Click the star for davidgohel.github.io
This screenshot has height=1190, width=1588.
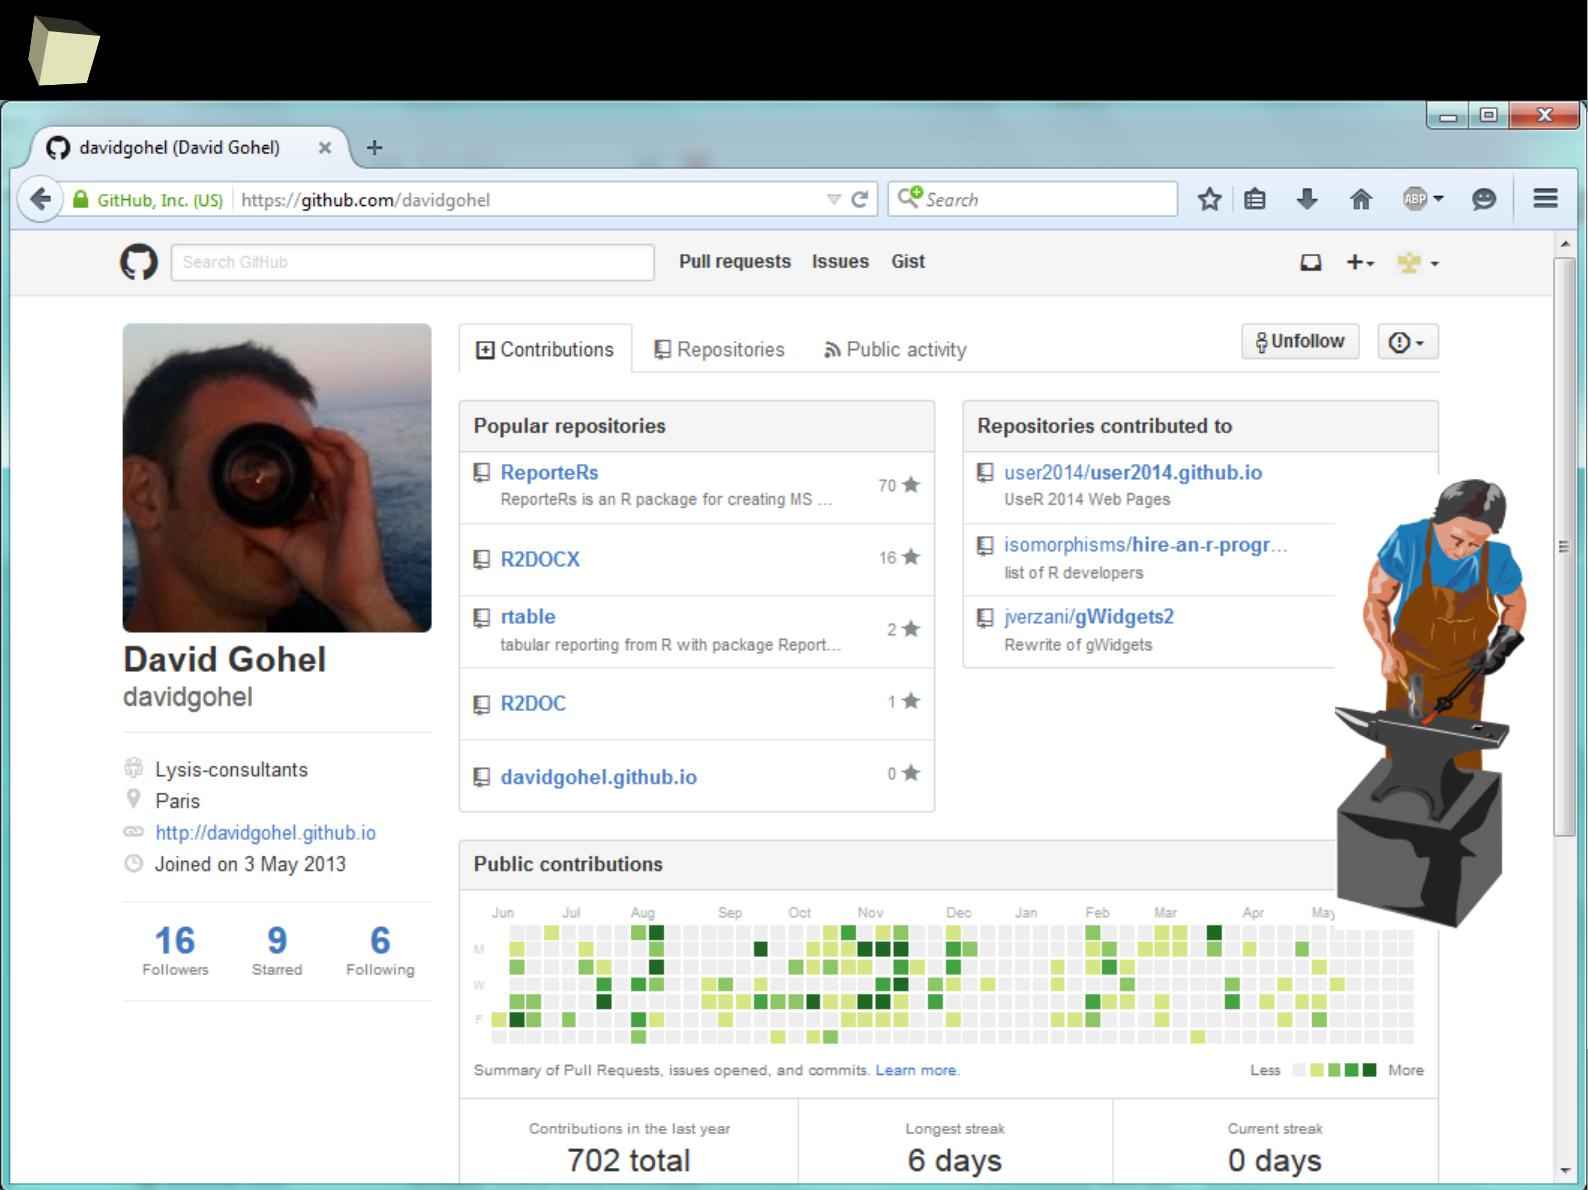[x=910, y=773]
